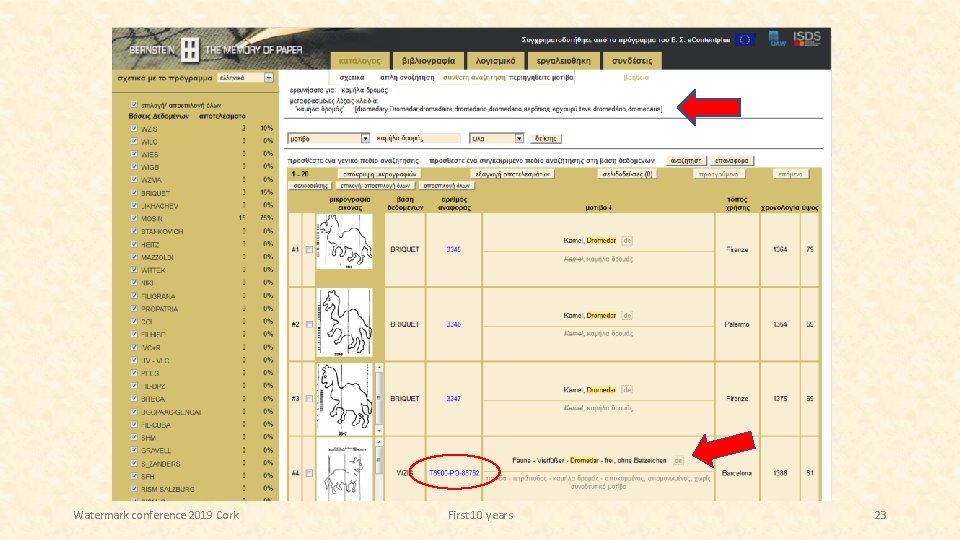
Task: Open the camel thumbnail of result #1
Action: 344,241
